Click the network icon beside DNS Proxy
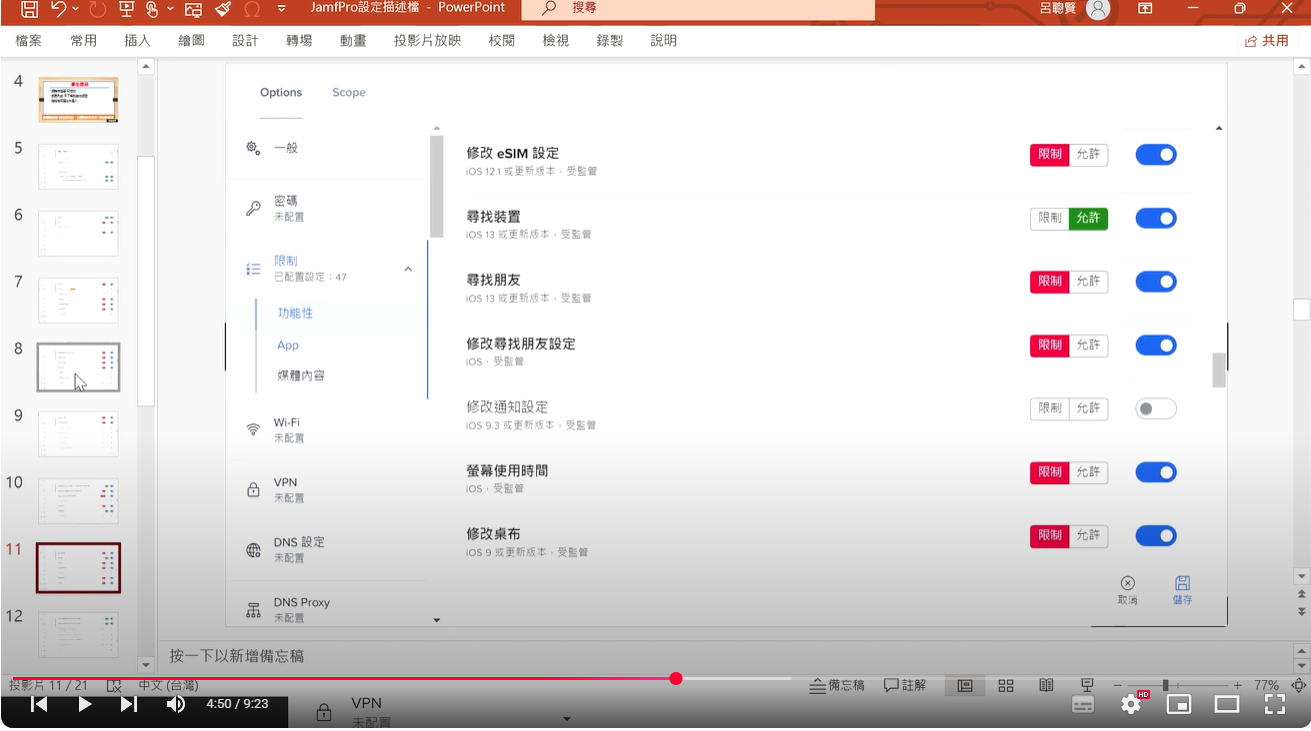The height and width of the screenshot is (731, 1311). click(x=253, y=610)
